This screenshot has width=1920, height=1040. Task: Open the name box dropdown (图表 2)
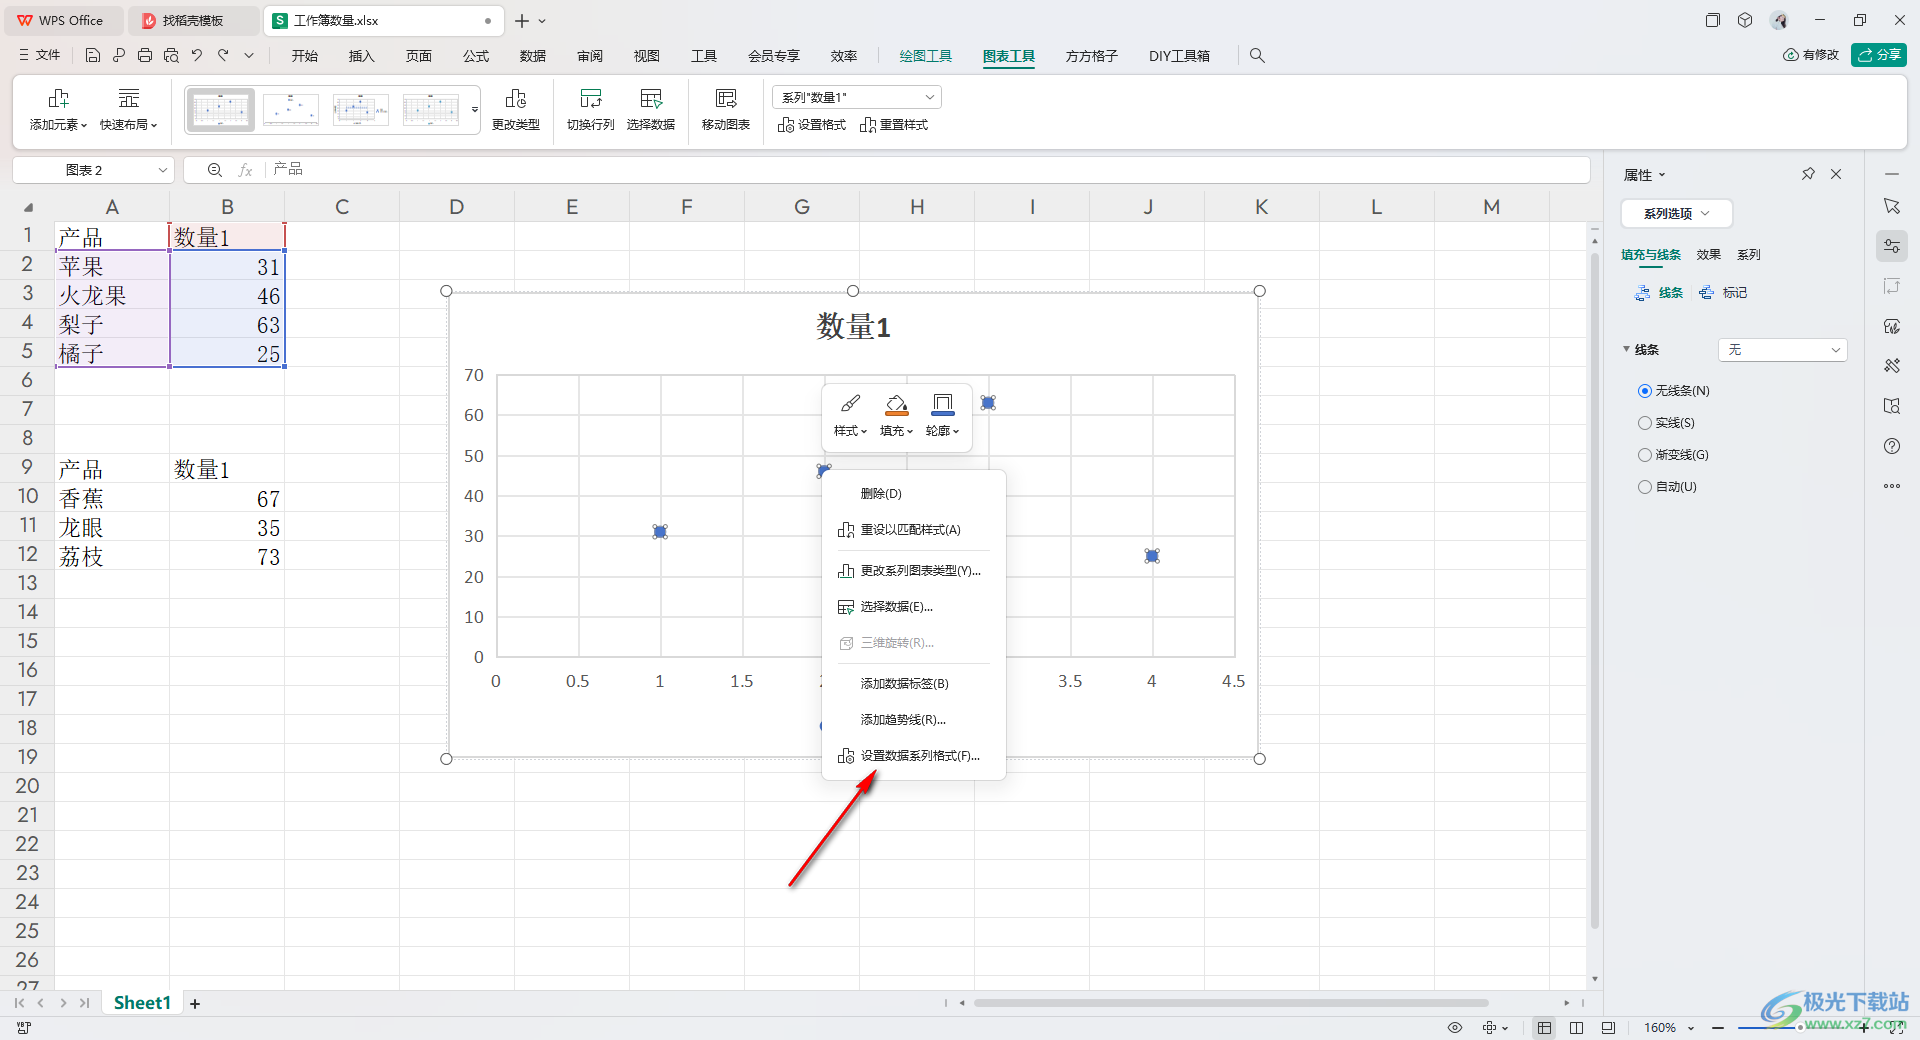(x=163, y=170)
